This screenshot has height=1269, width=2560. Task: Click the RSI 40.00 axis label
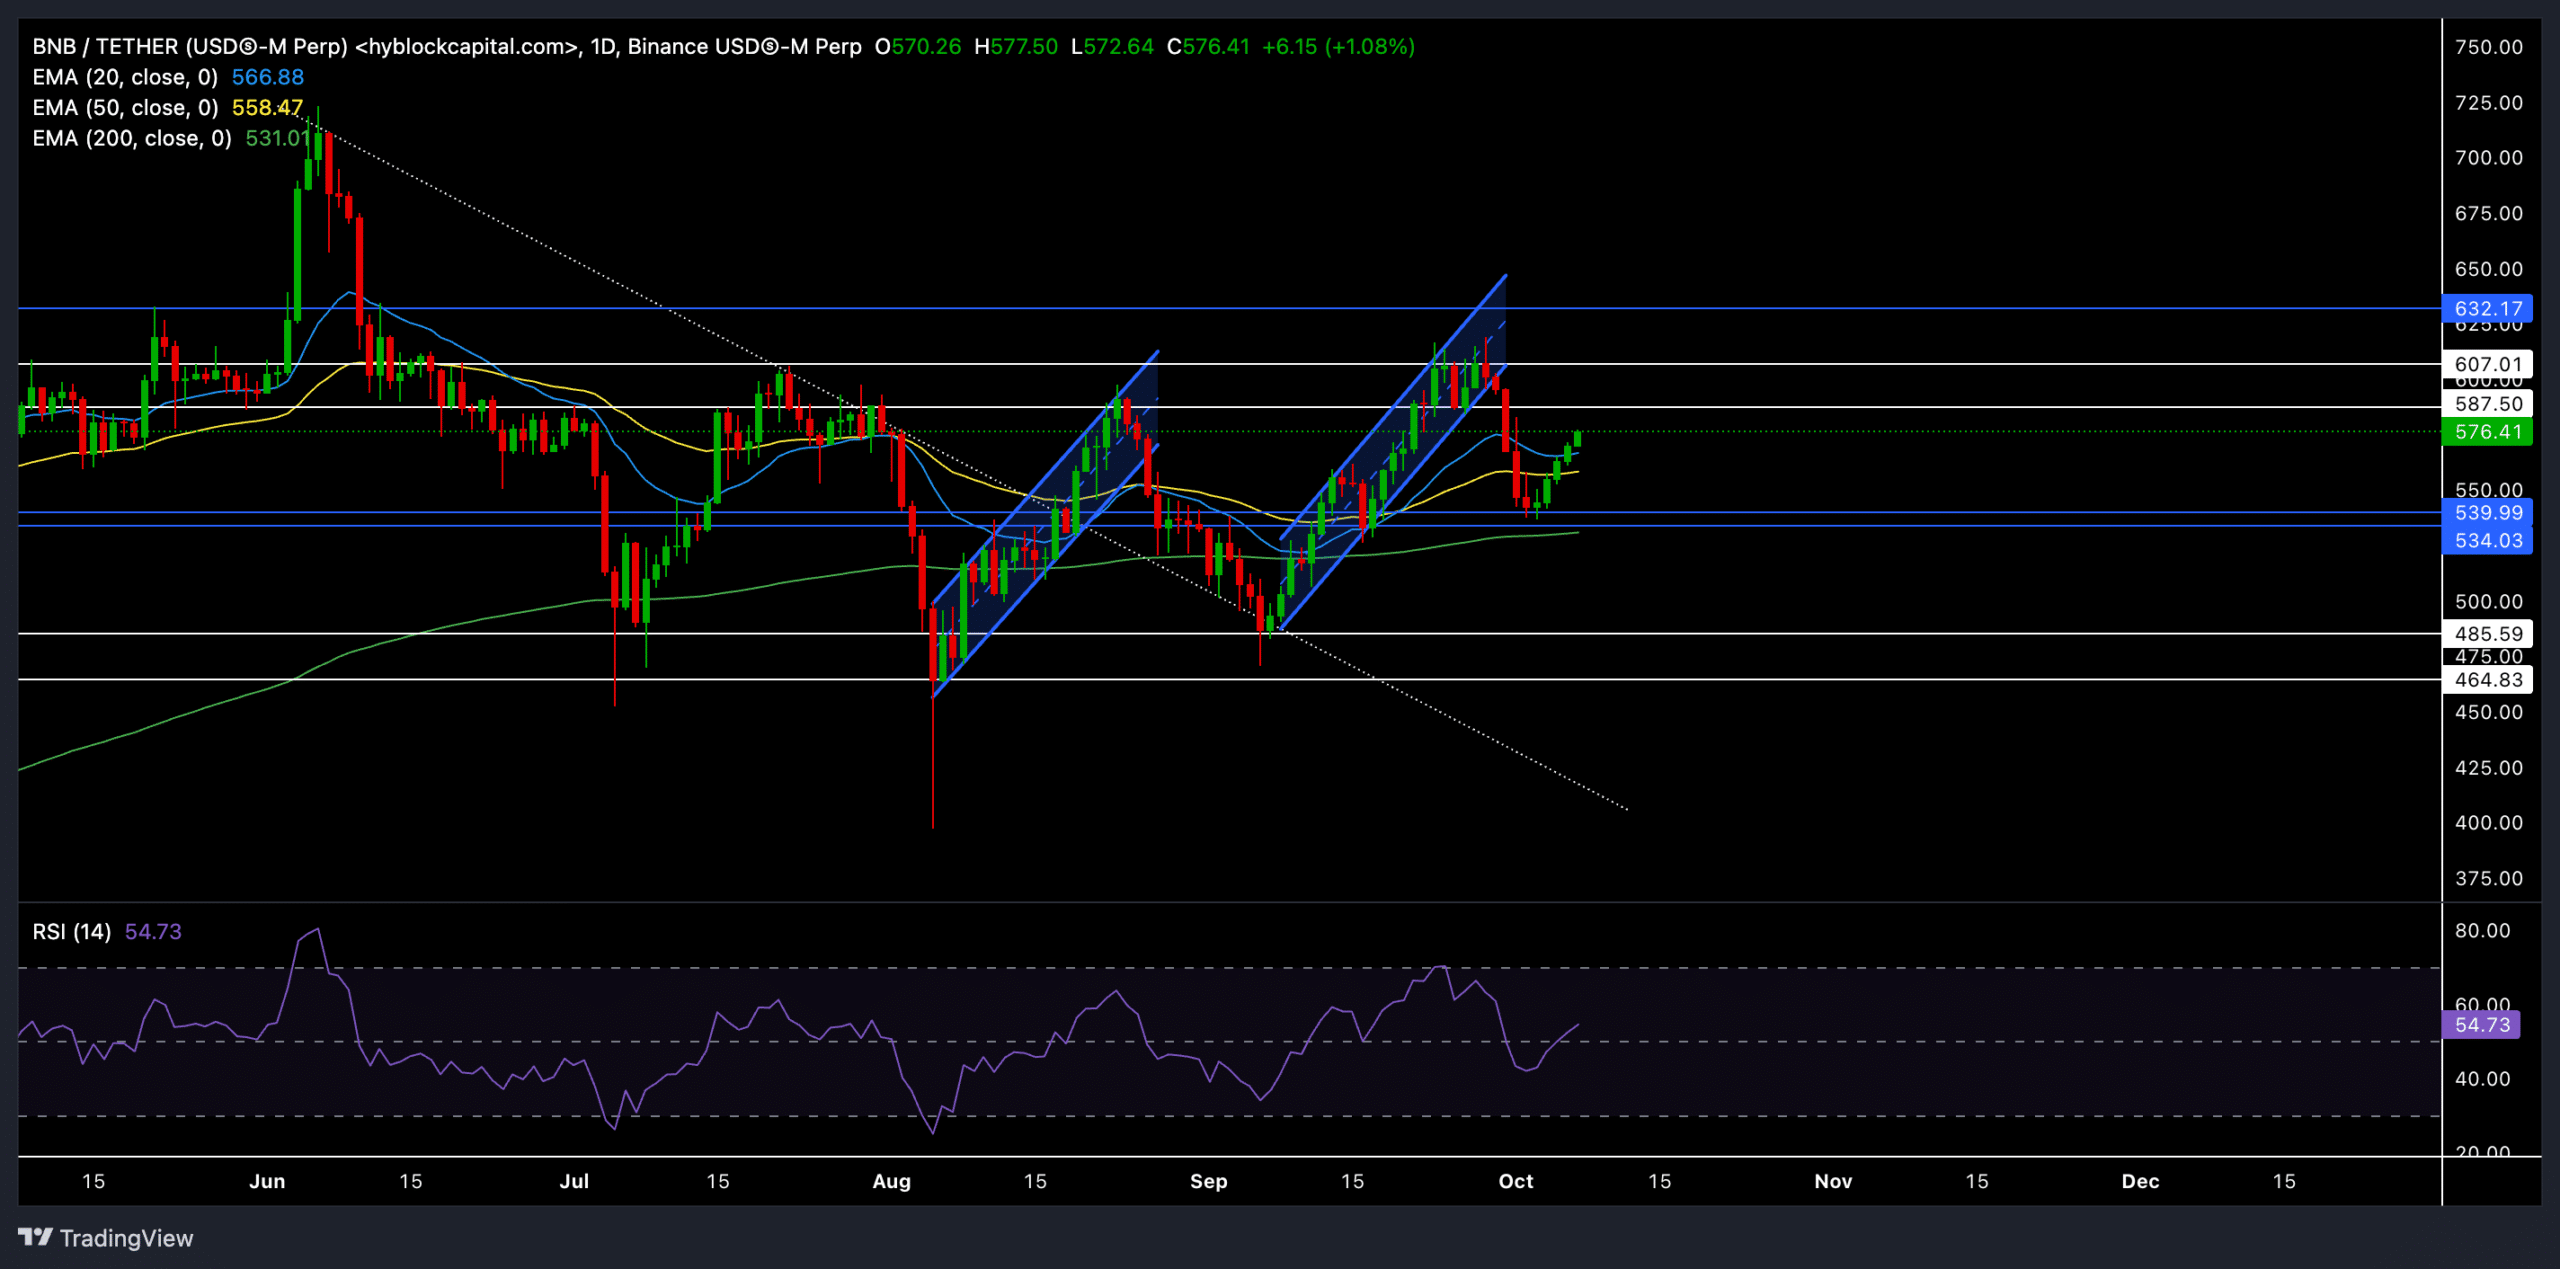2482,1079
